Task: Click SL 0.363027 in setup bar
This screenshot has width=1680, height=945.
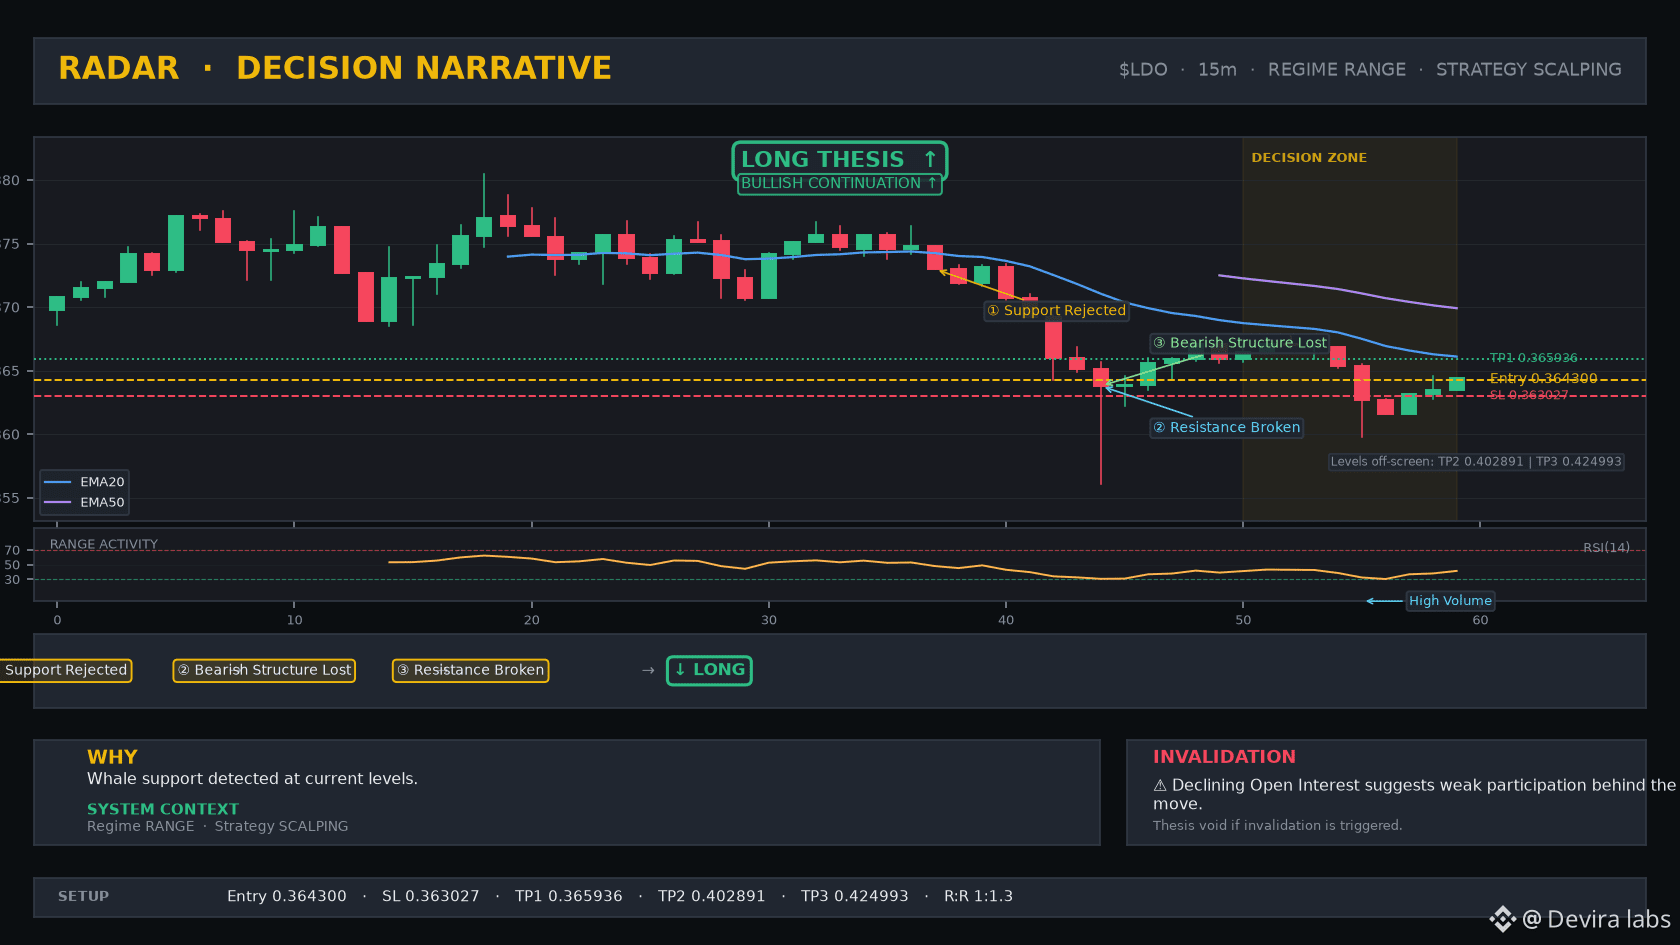Action: point(431,897)
